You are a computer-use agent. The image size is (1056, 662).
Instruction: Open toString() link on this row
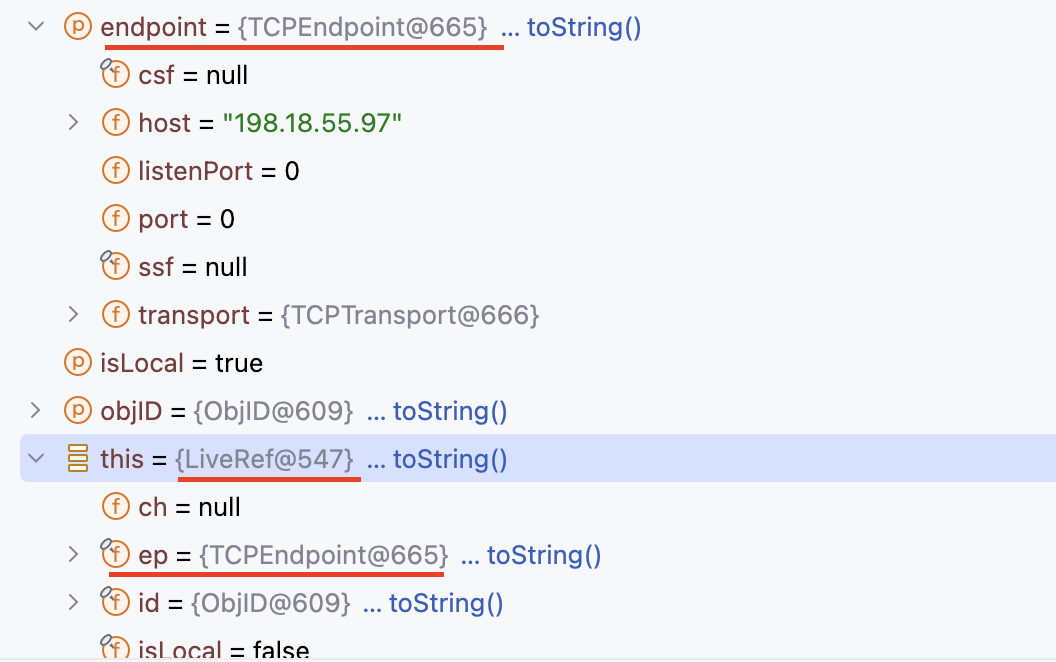(x=437, y=459)
